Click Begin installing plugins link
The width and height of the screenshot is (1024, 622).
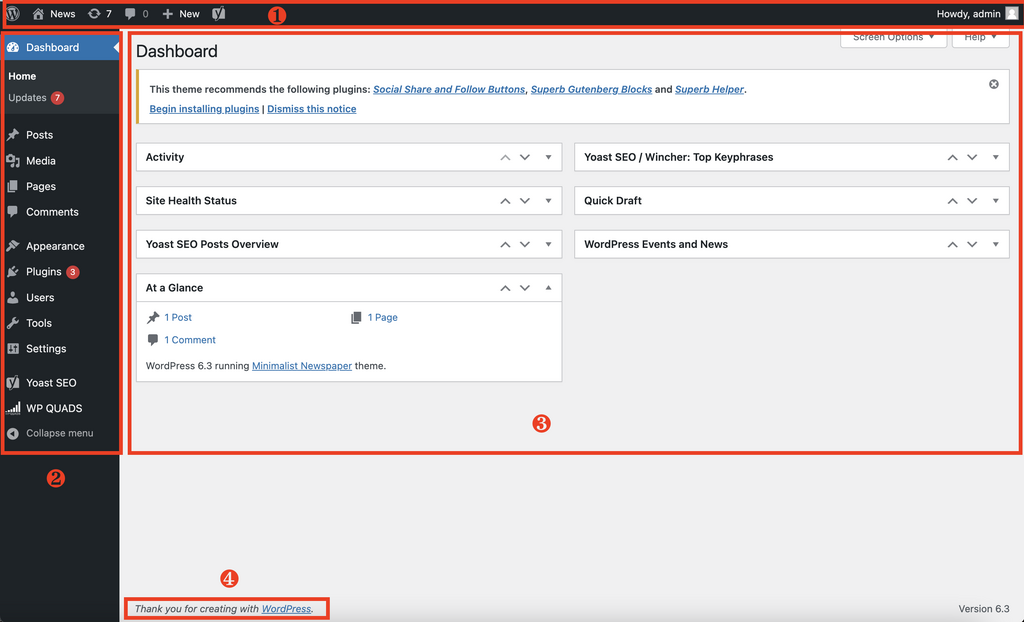(x=204, y=109)
